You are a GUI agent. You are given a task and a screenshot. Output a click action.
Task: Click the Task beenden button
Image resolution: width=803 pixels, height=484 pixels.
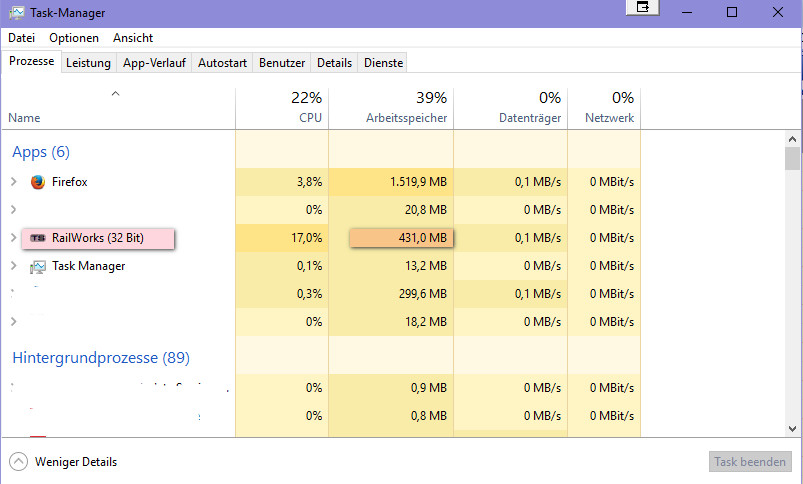pos(751,462)
